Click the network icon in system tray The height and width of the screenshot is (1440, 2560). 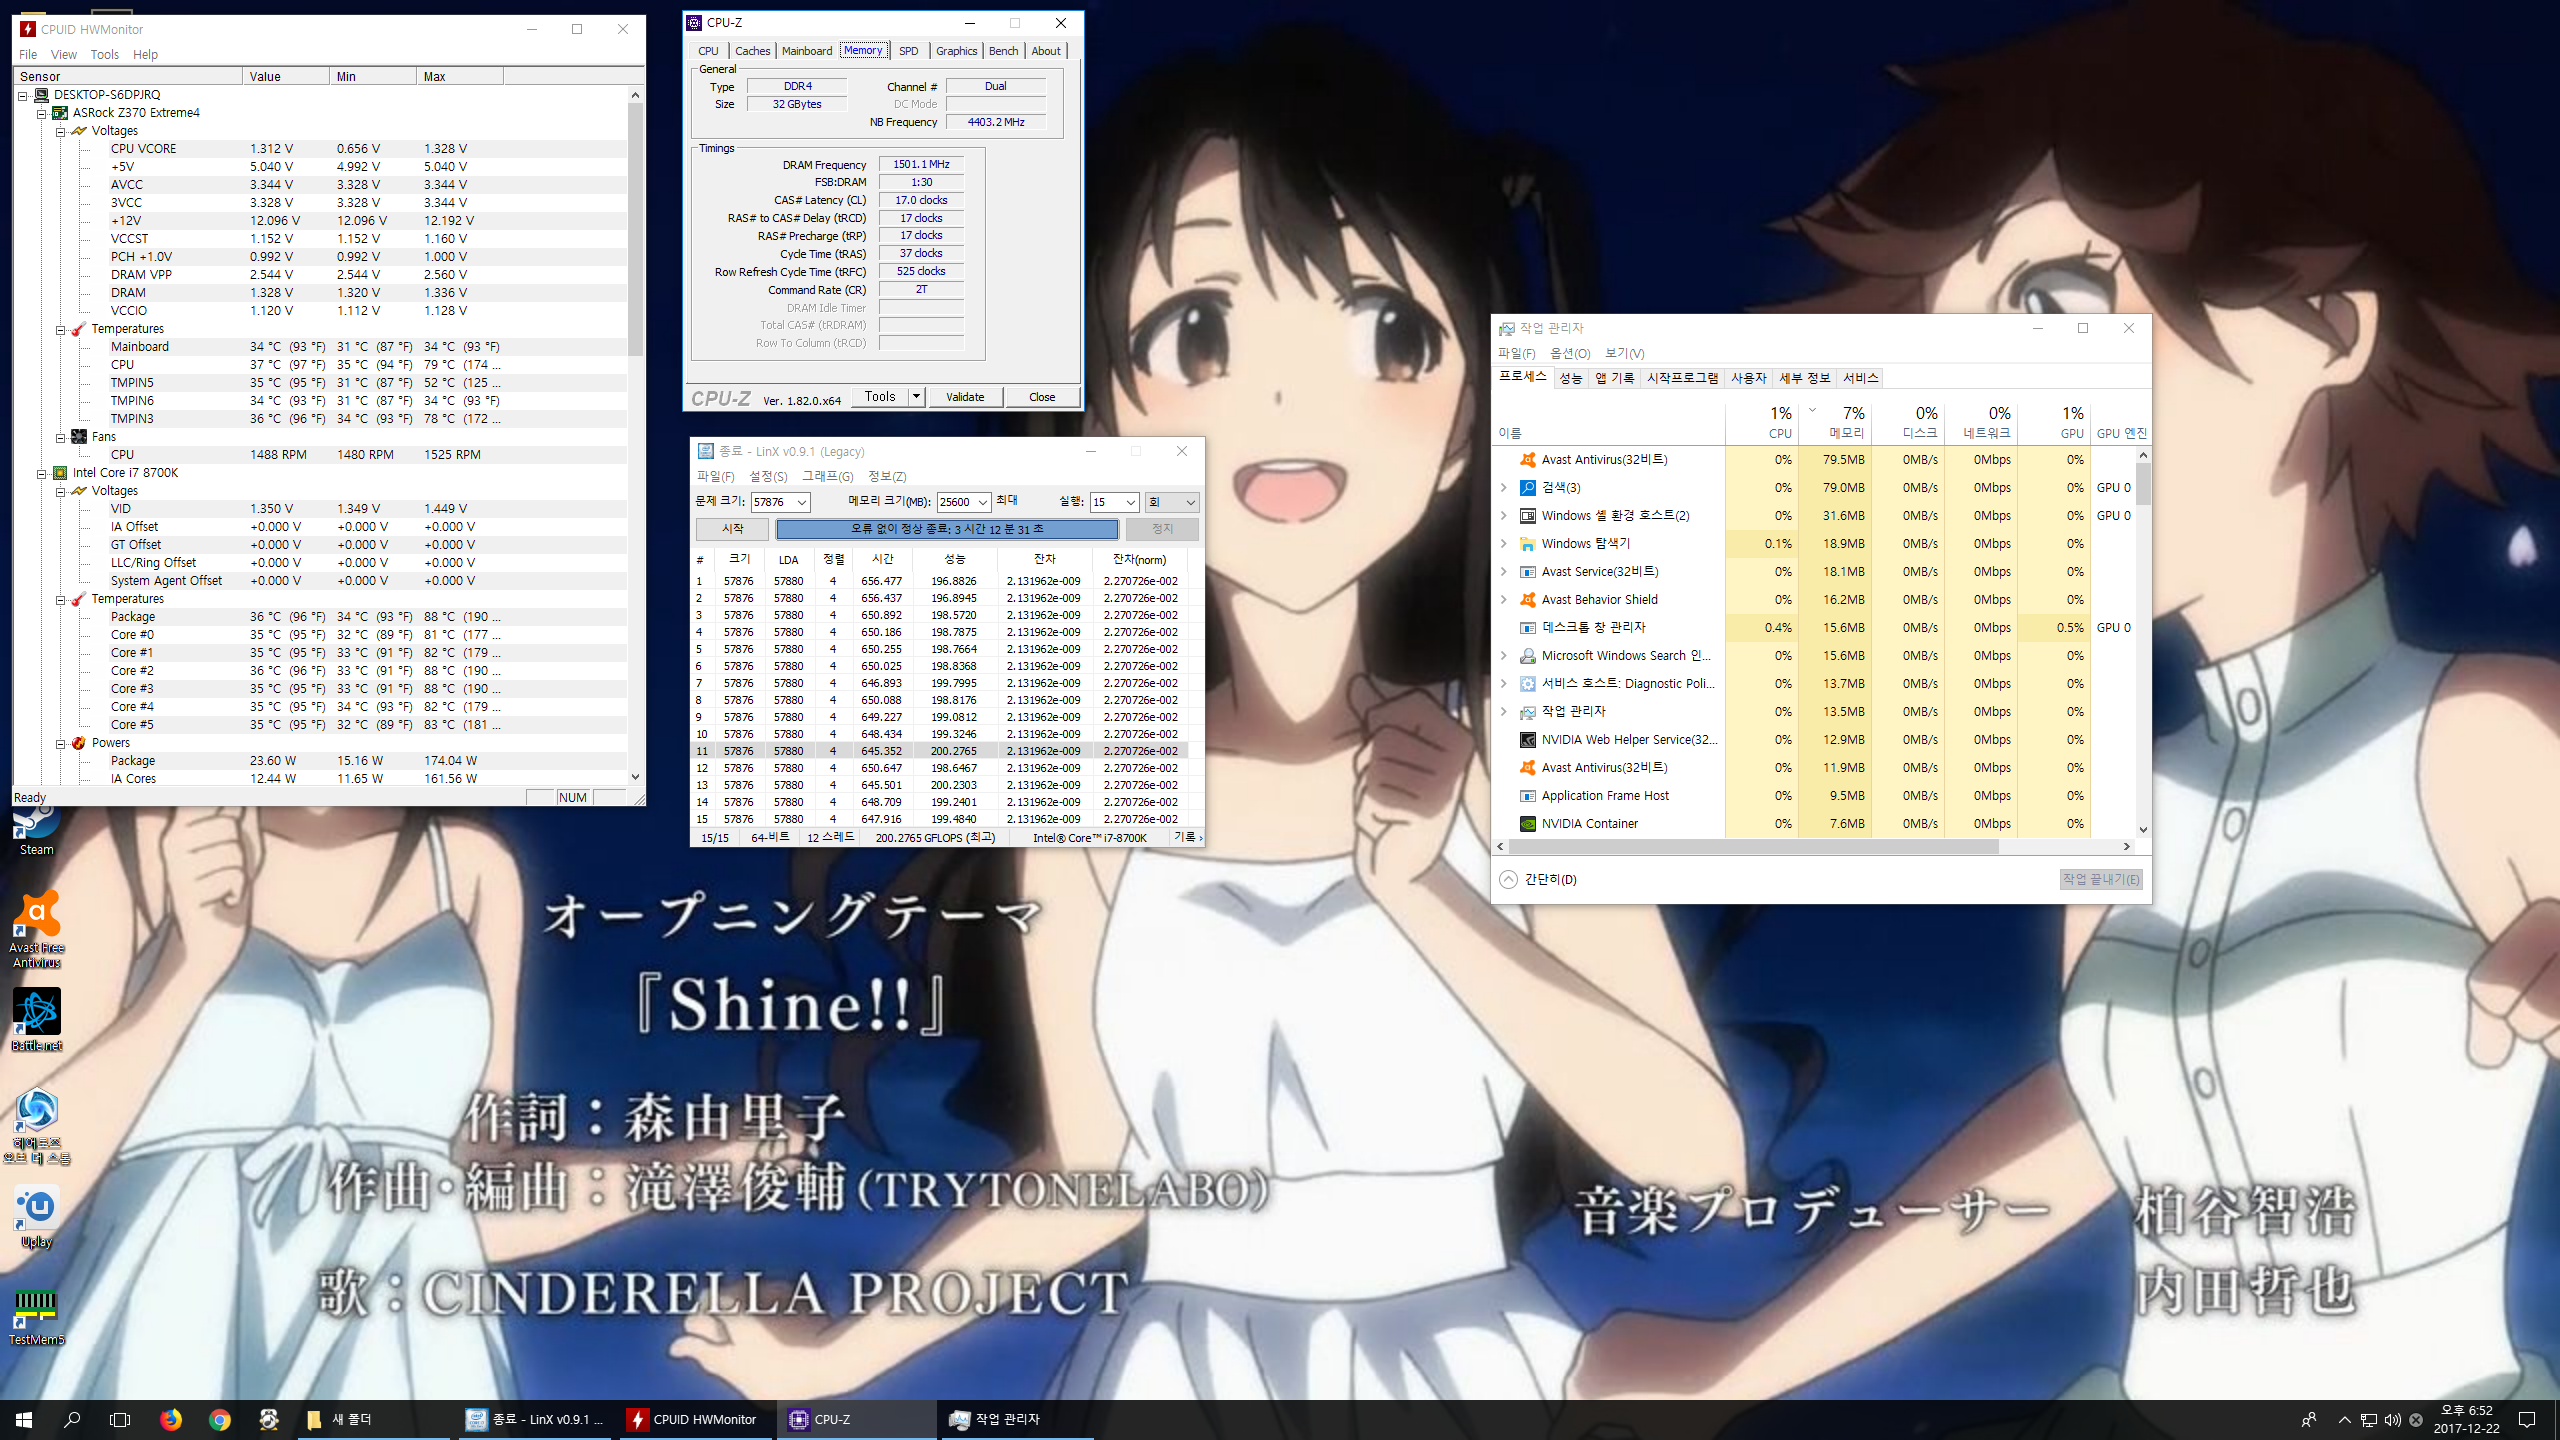click(2368, 1420)
